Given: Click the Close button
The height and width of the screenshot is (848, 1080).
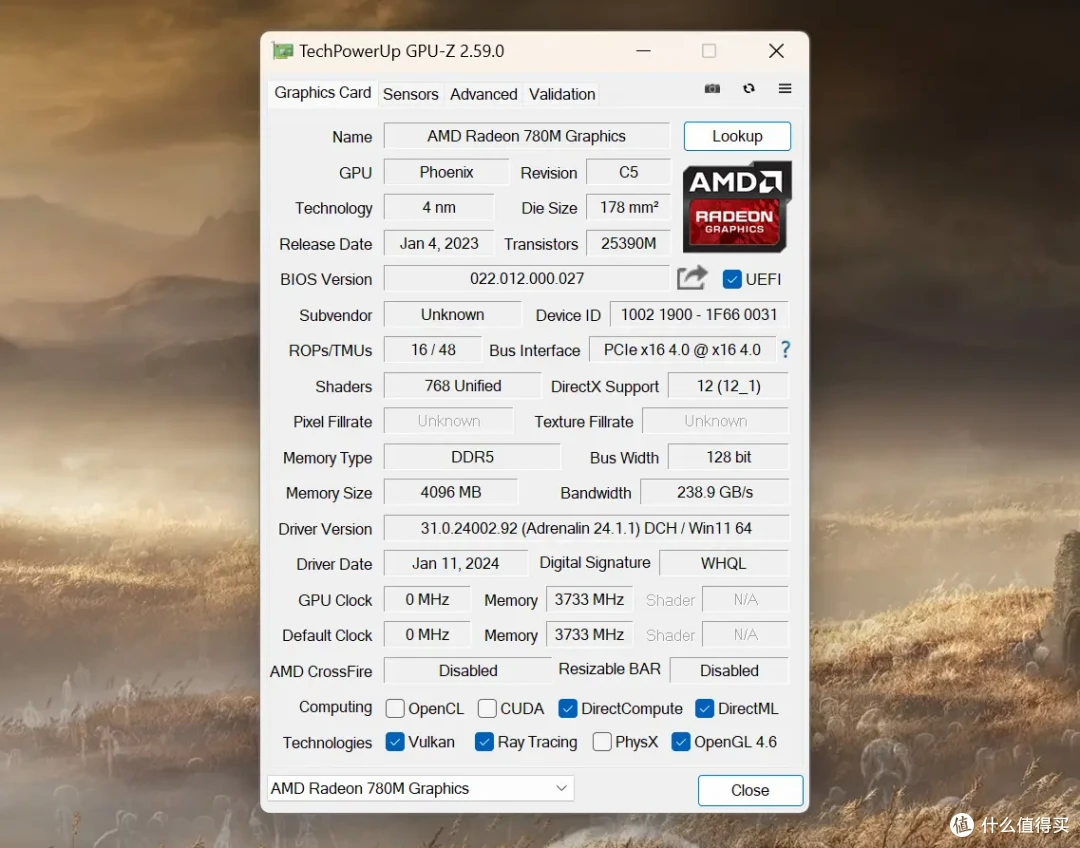Looking at the screenshot, I should click(750, 790).
